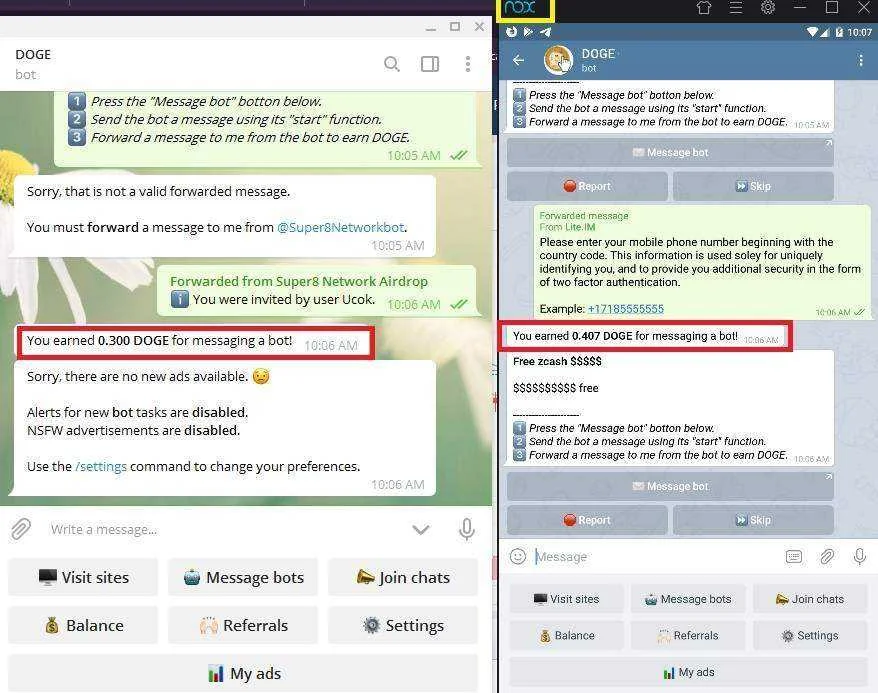Click the upper Message bot button in the Nox chat
The height and width of the screenshot is (693, 878).
click(670, 152)
